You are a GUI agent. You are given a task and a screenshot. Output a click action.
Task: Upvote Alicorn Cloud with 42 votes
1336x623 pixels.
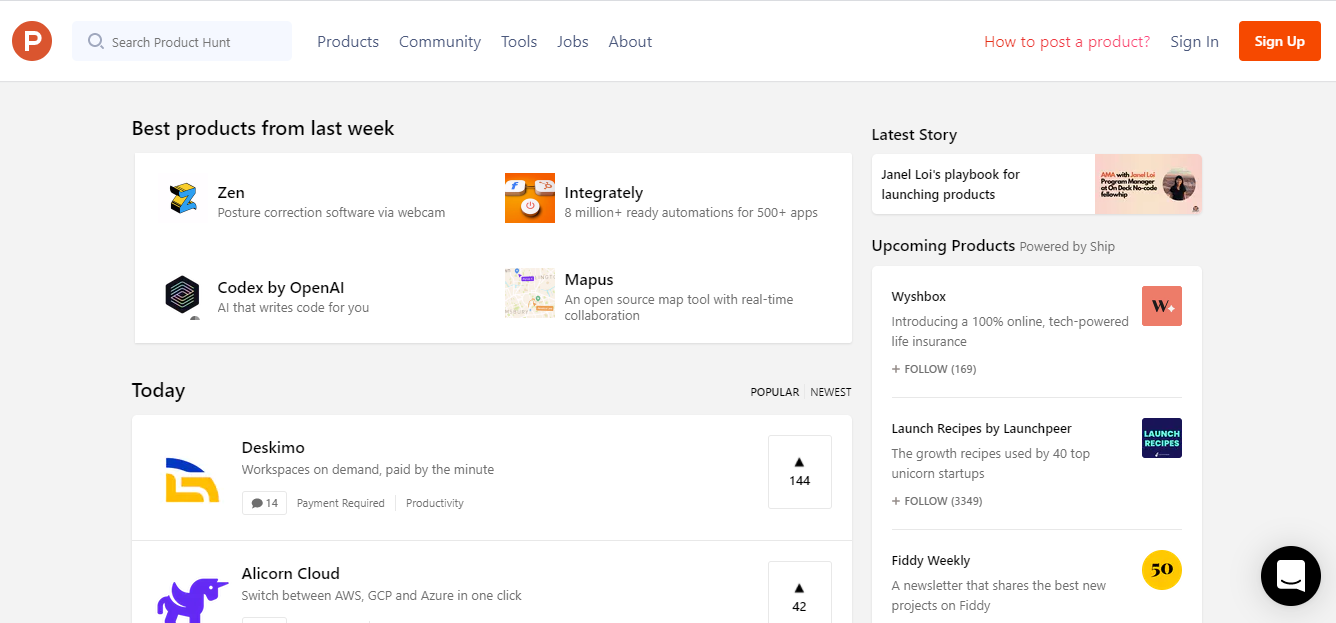point(799,592)
